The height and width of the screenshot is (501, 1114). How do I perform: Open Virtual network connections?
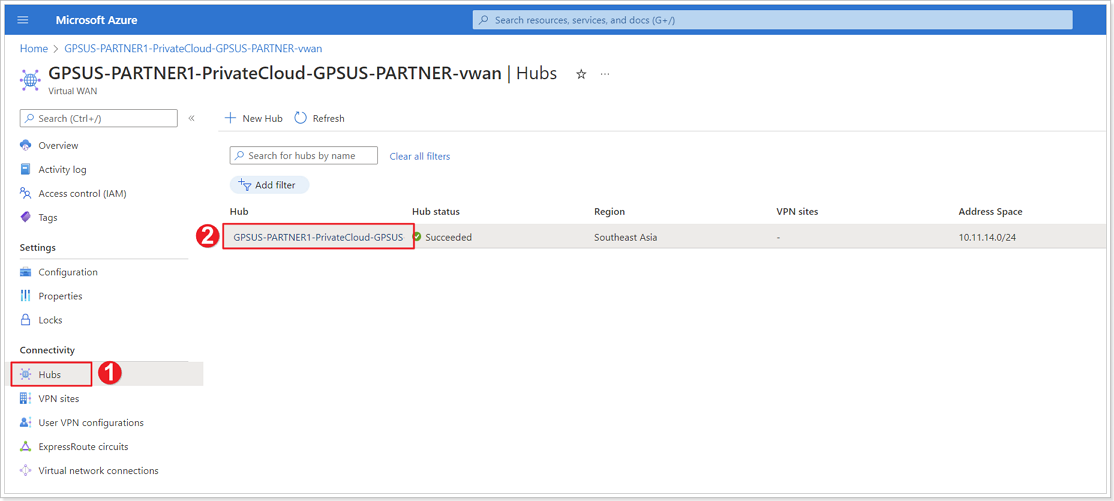(x=99, y=470)
